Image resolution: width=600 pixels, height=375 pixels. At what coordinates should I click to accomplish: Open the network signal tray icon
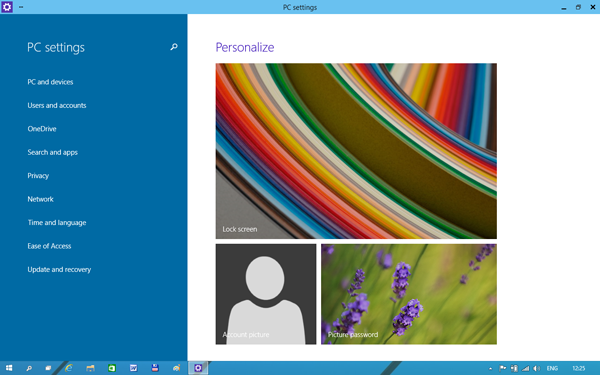[x=526, y=368]
